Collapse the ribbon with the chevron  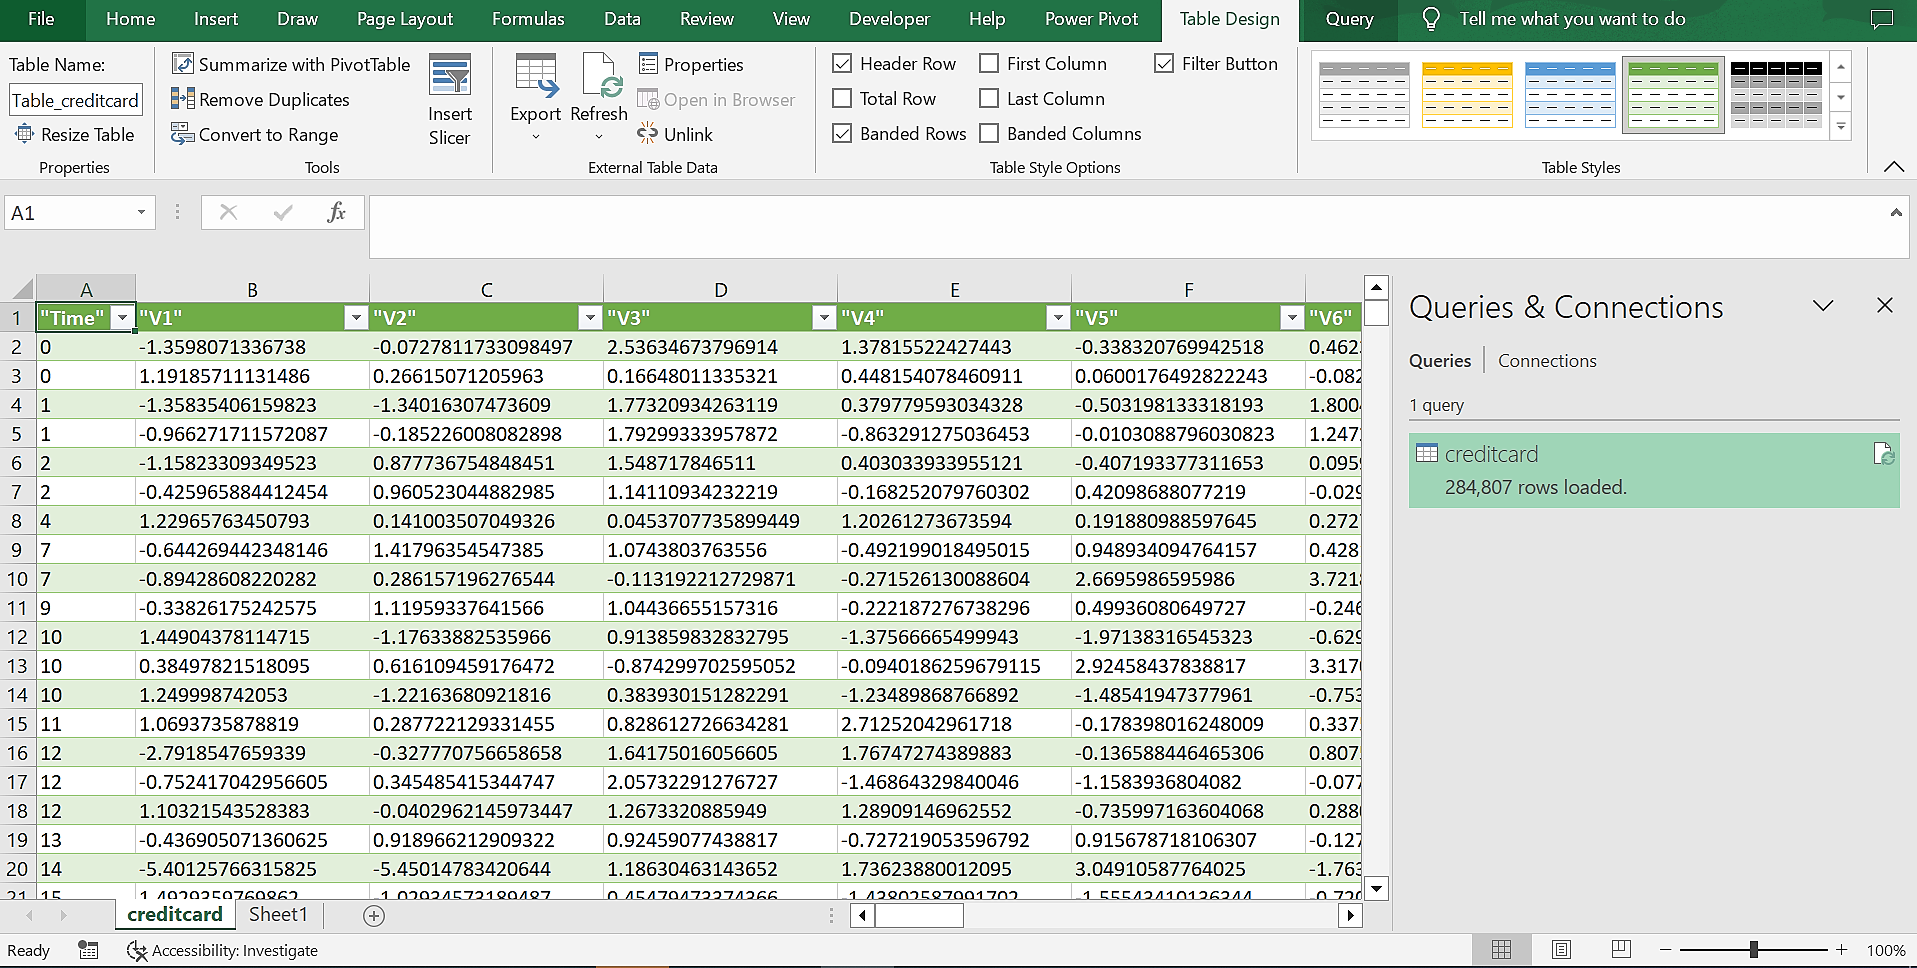tap(1893, 167)
